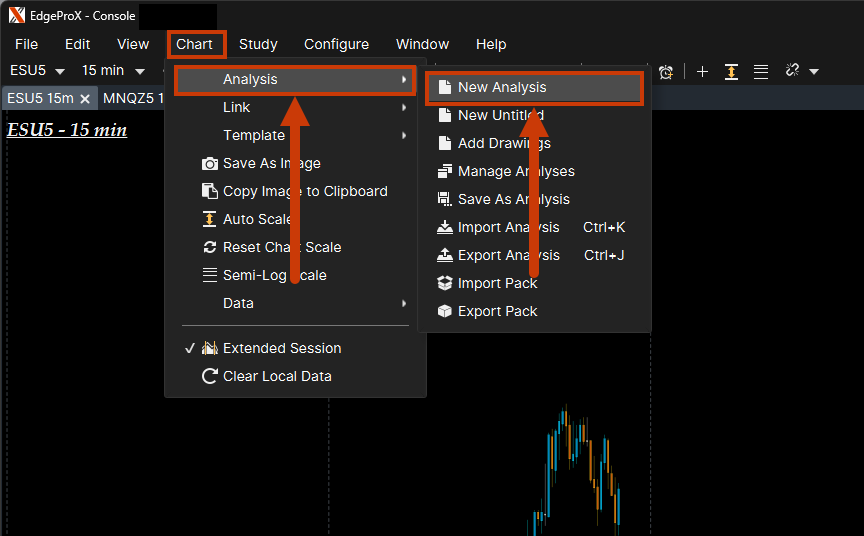Toggle Semi-Log Scale in Chart menu
Screen dimensions: 864x536
[274, 275]
